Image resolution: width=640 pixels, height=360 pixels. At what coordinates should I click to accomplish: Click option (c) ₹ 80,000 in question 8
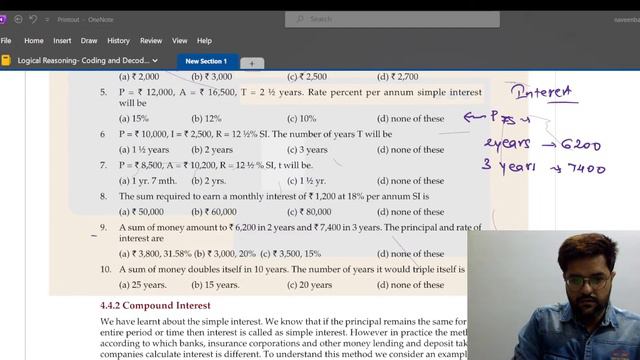(x=309, y=212)
